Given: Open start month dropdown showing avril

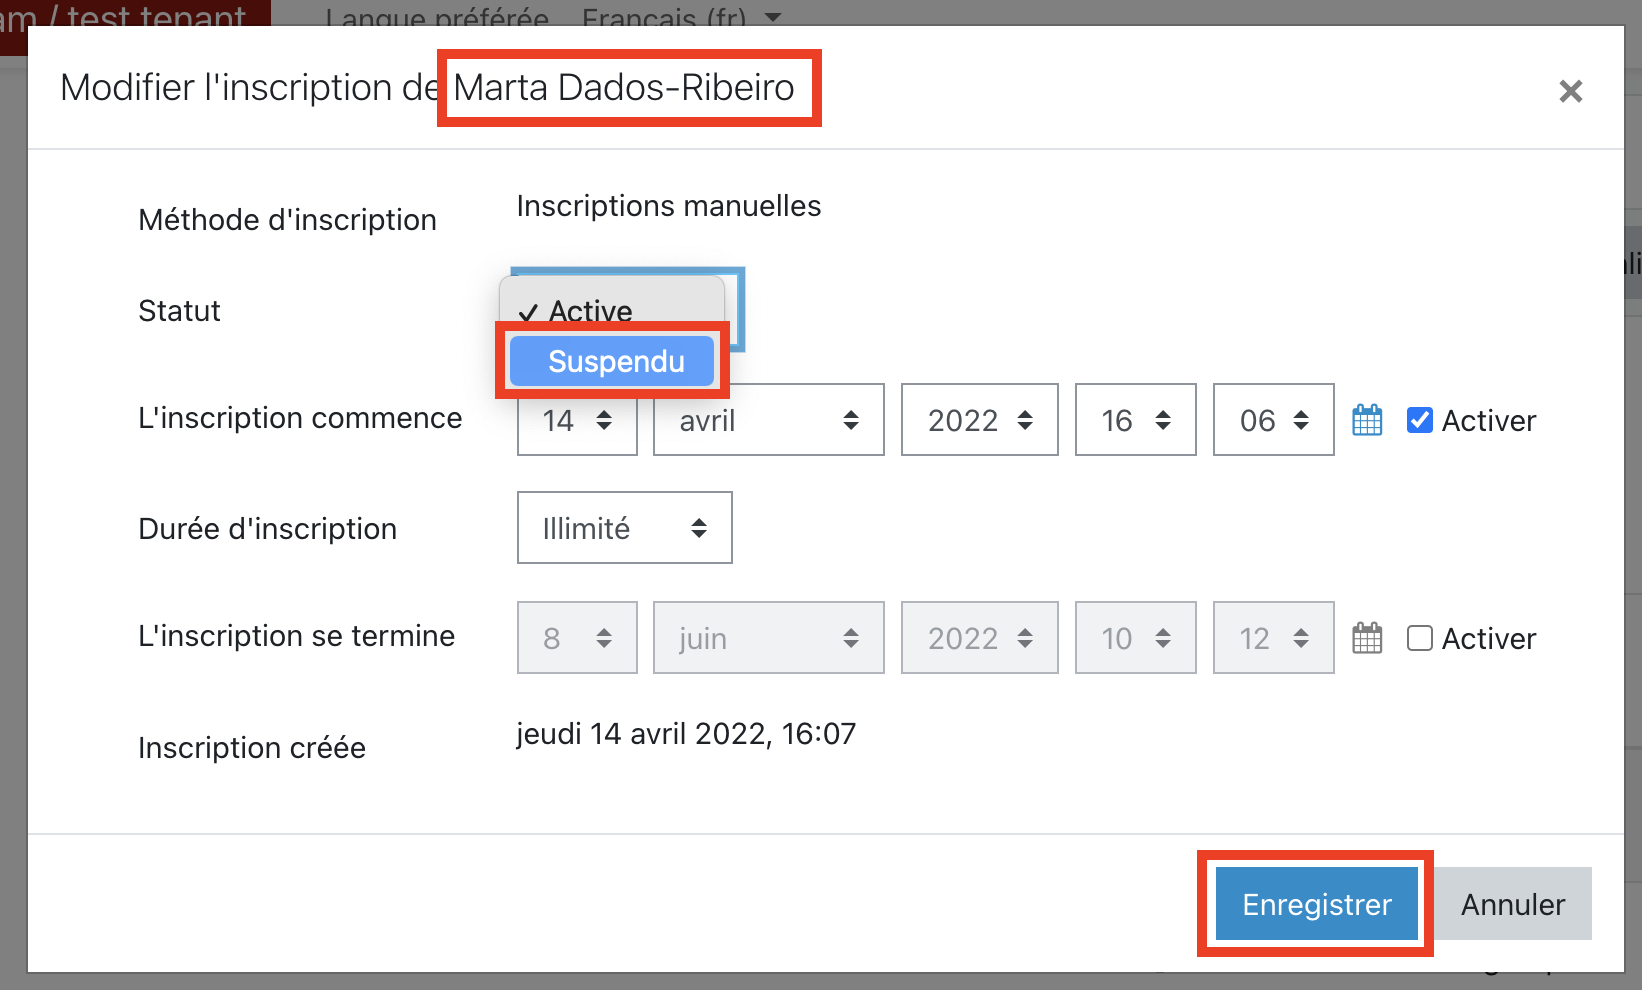Looking at the screenshot, I should point(768,420).
